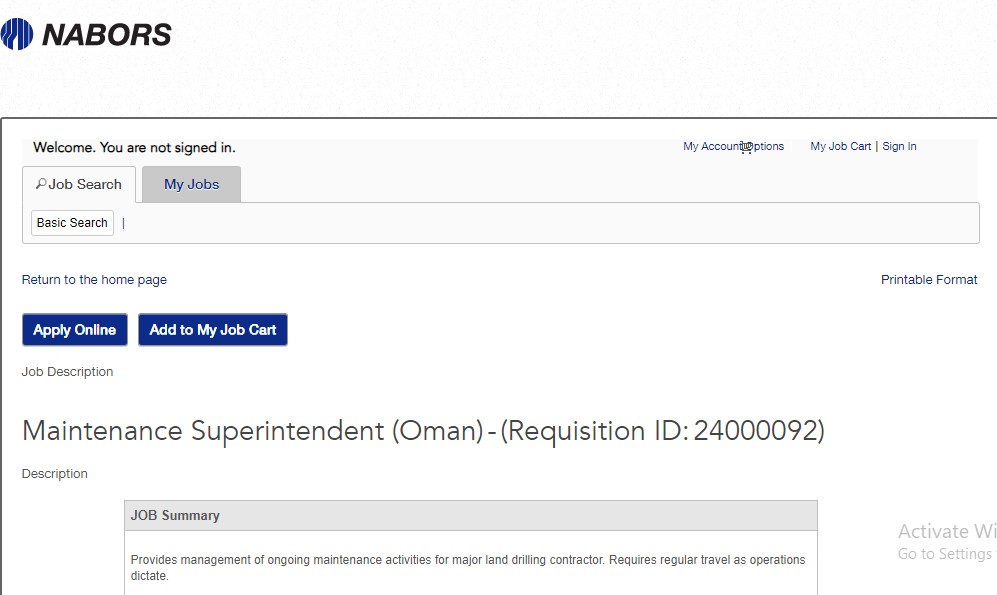Click the NABORS wordmark text
Viewport: 997px width, 595px height.
[x=107, y=34]
